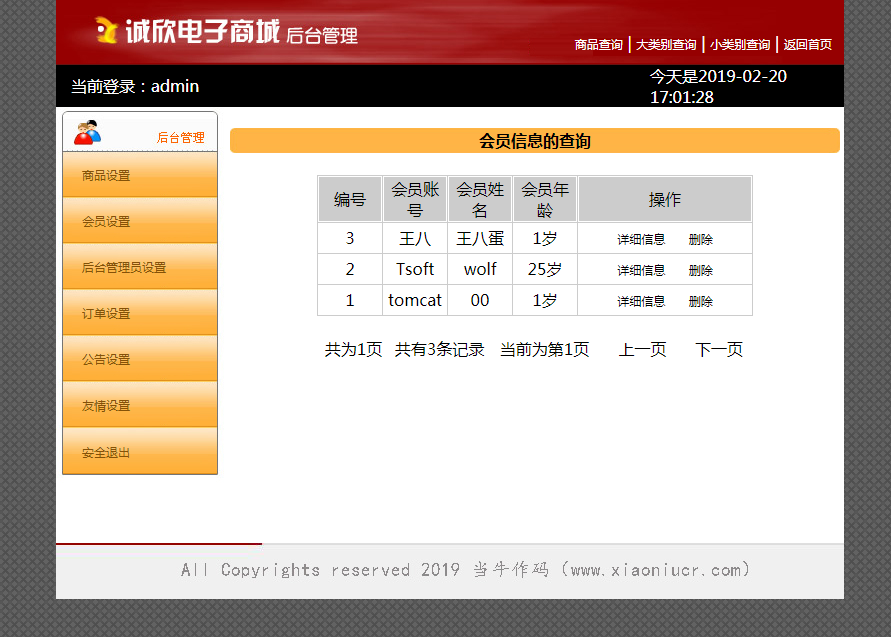Click the 共有3条记录 text

coord(439,349)
